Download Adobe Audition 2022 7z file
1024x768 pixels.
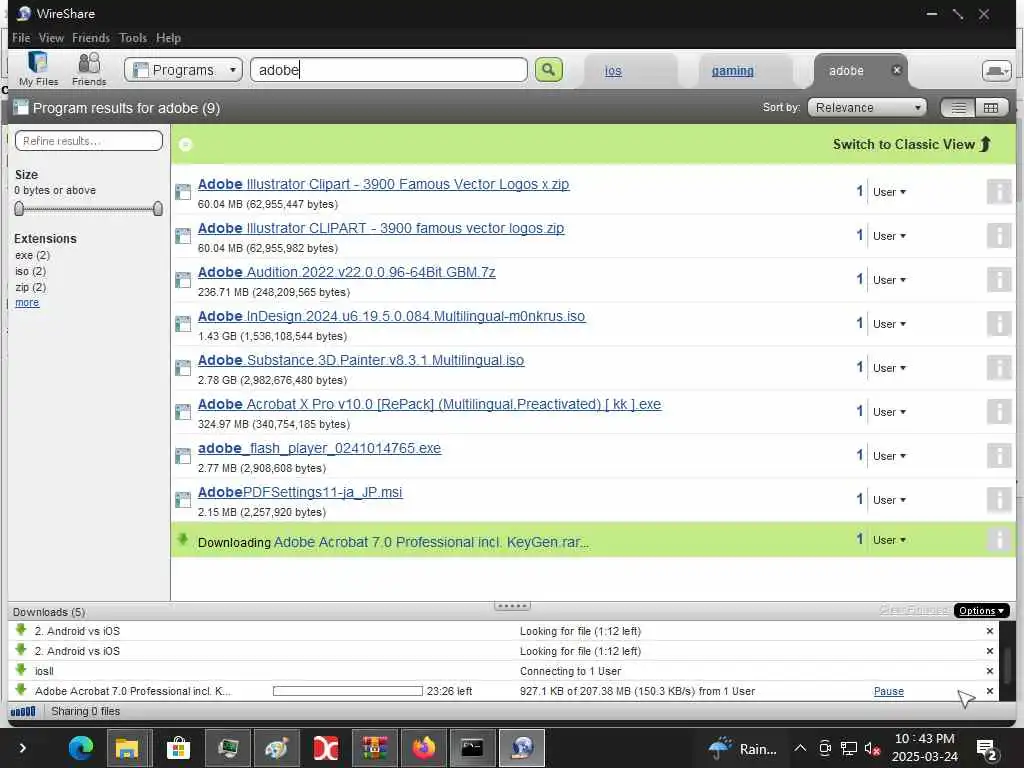pyautogui.click(x=346, y=272)
